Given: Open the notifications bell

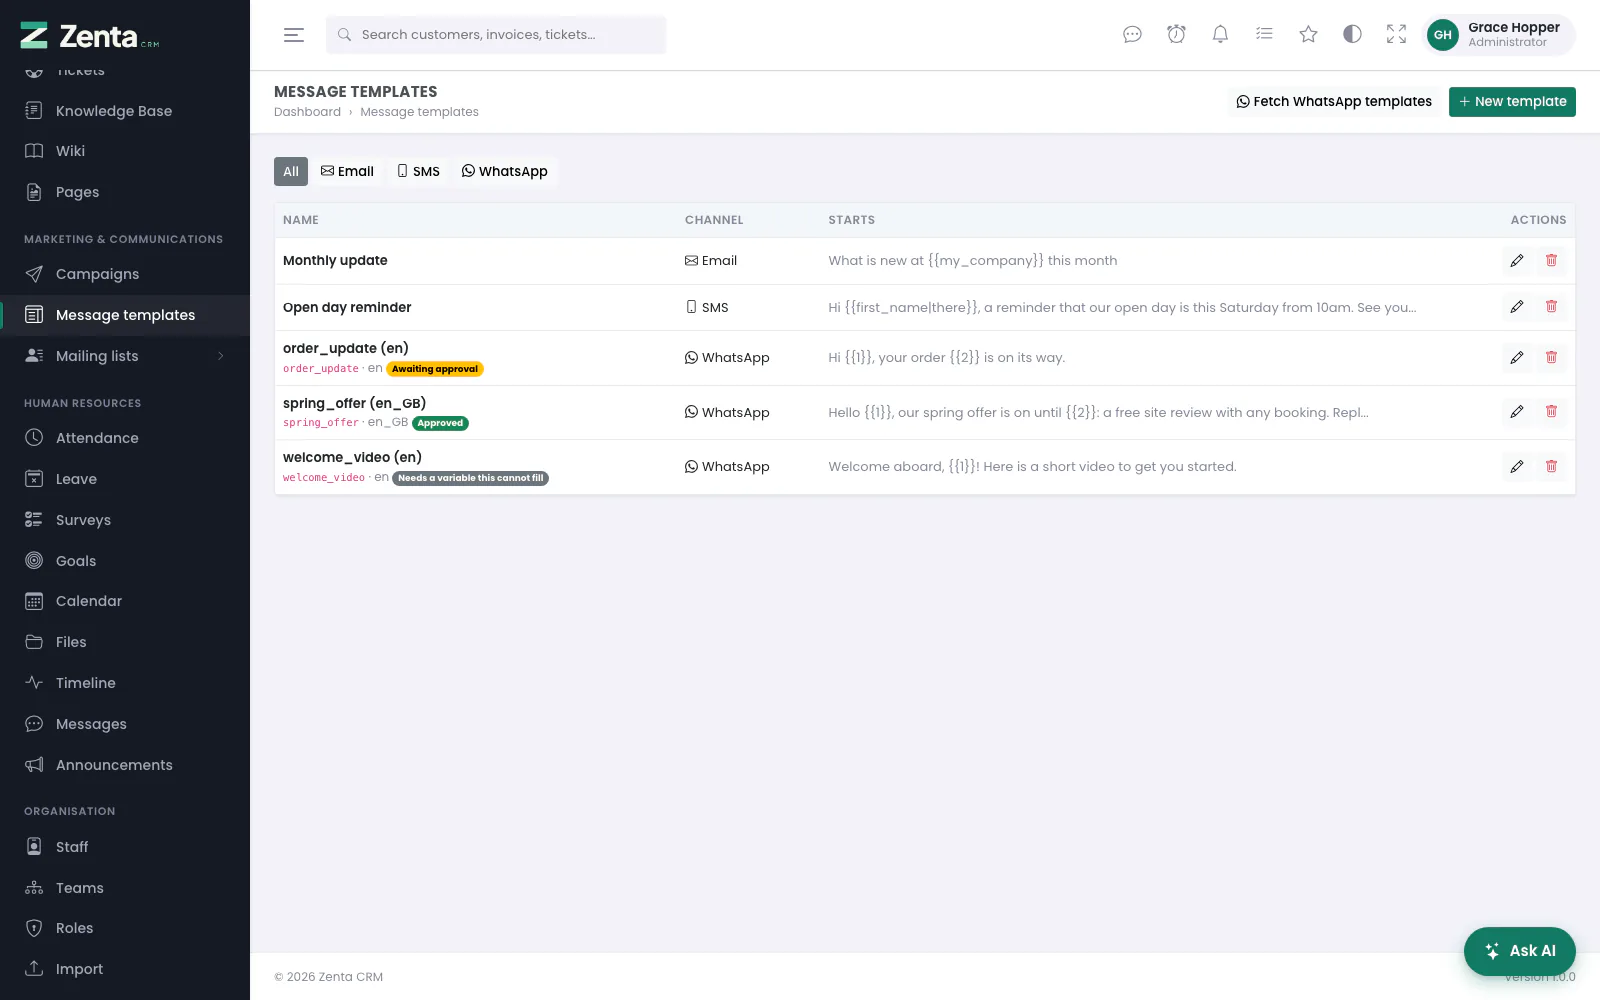Looking at the screenshot, I should 1220,35.
